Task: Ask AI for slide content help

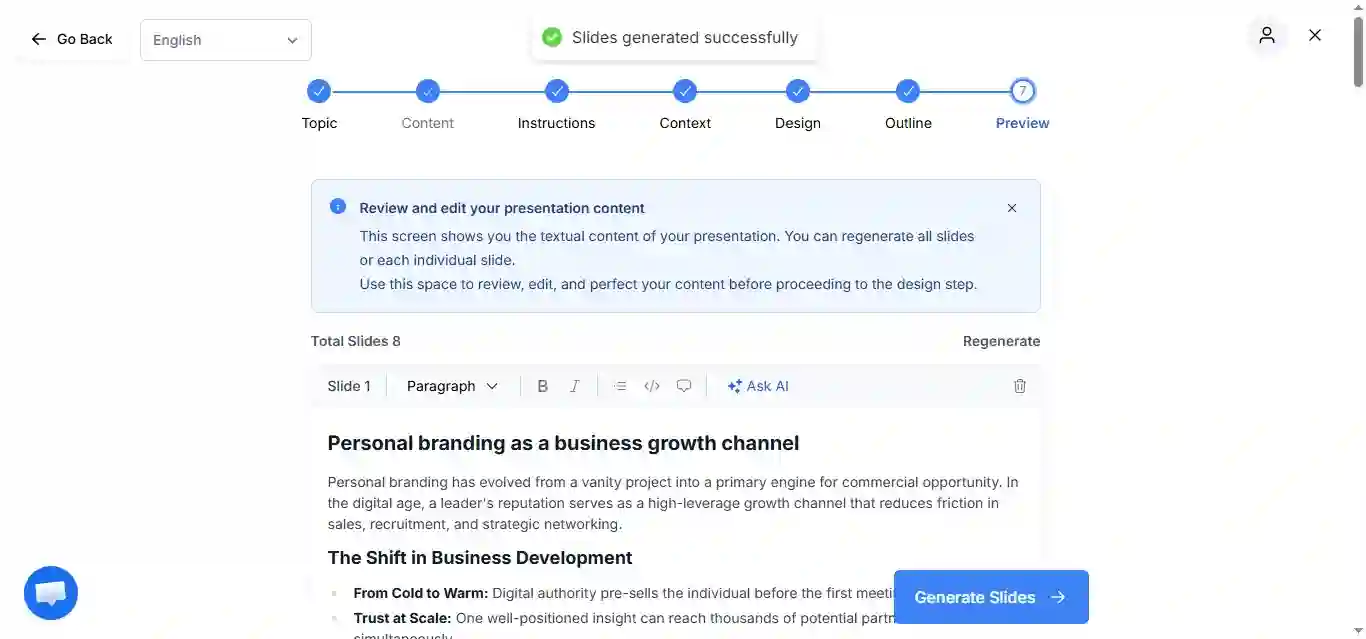Action: [758, 386]
